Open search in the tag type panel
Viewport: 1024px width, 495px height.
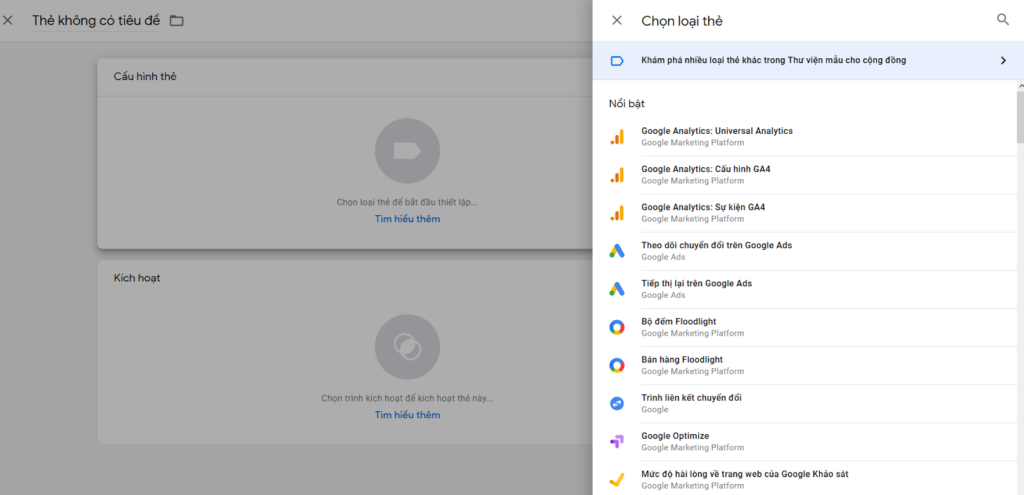pyautogui.click(x=1003, y=20)
